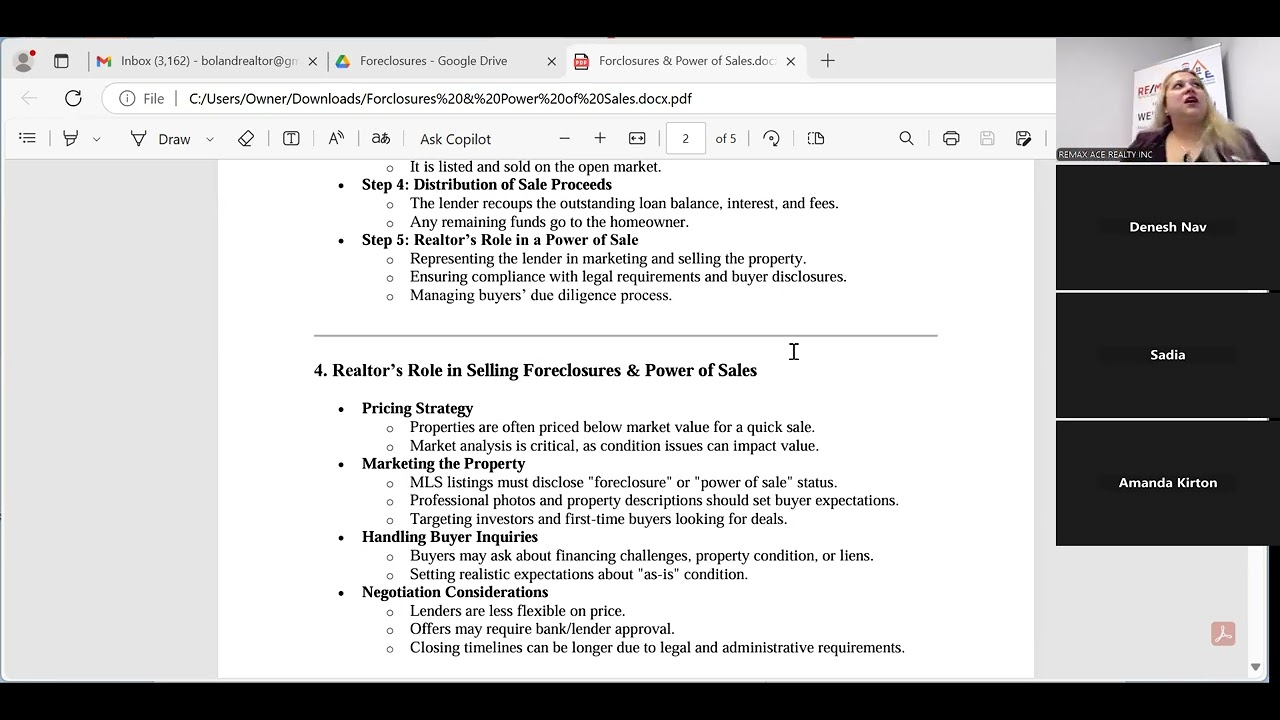Click line 'Offers may require bank/lender approval.'
The height and width of the screenshot is (720, 1280).
click(542, 629)
